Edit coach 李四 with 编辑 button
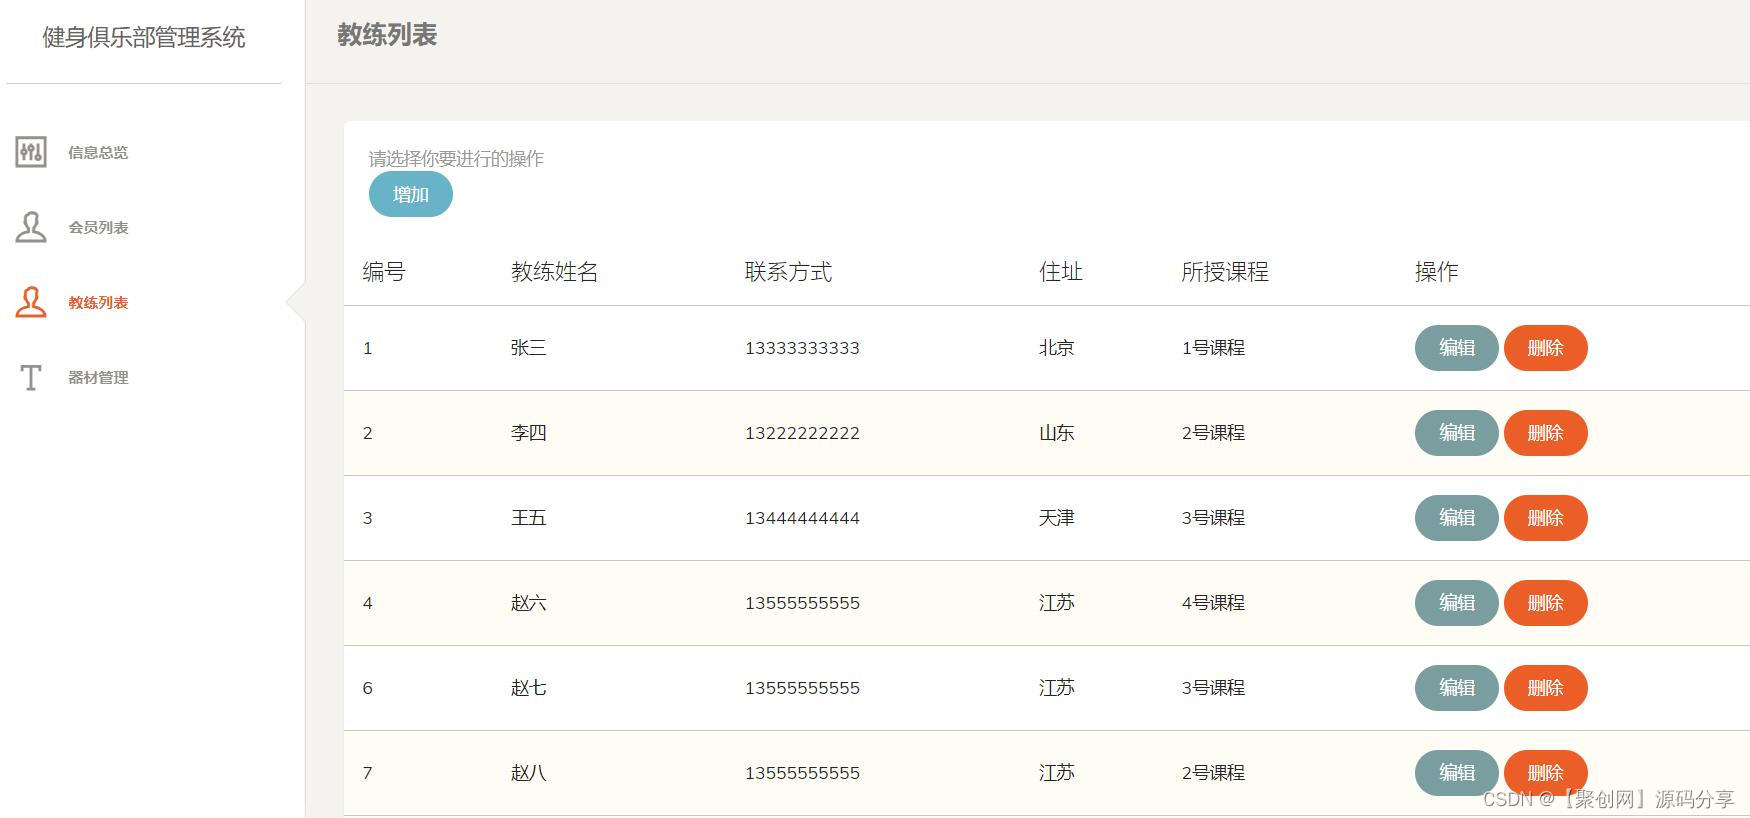 [1457, 433]
